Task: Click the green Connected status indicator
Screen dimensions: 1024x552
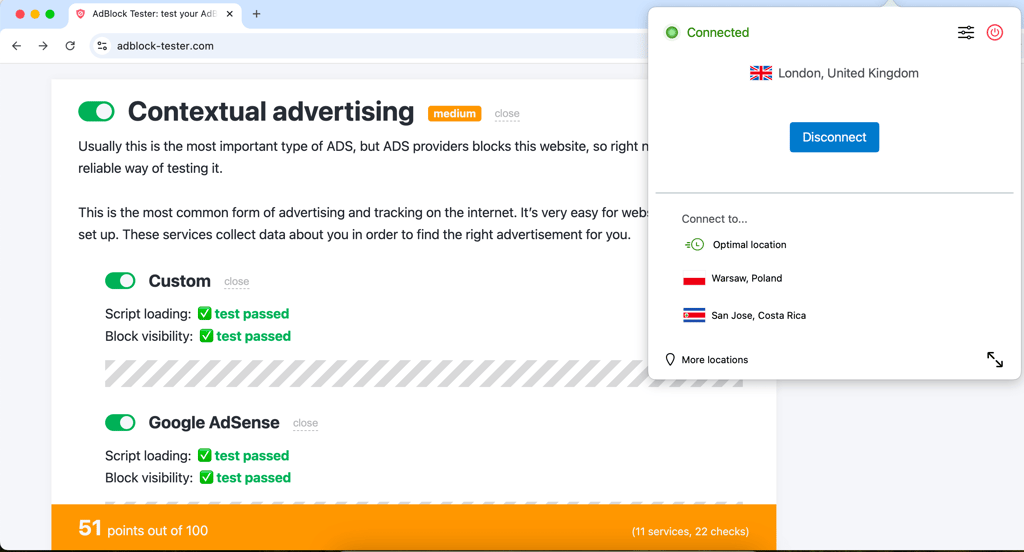Action: coord(672,33)
